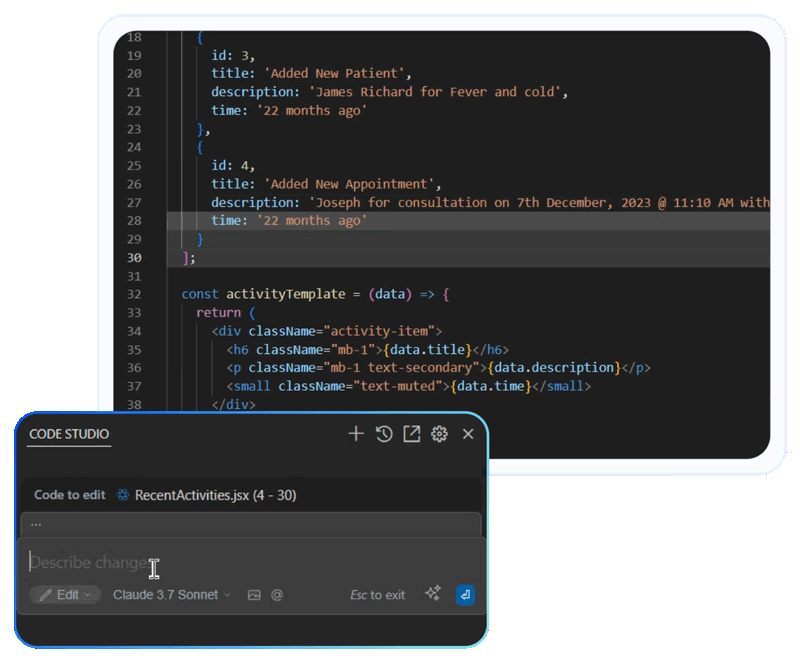800x662 pixels.
Task: Click line number 32 in the gutter
Action: pyautogui.click(x=134, y=294)
